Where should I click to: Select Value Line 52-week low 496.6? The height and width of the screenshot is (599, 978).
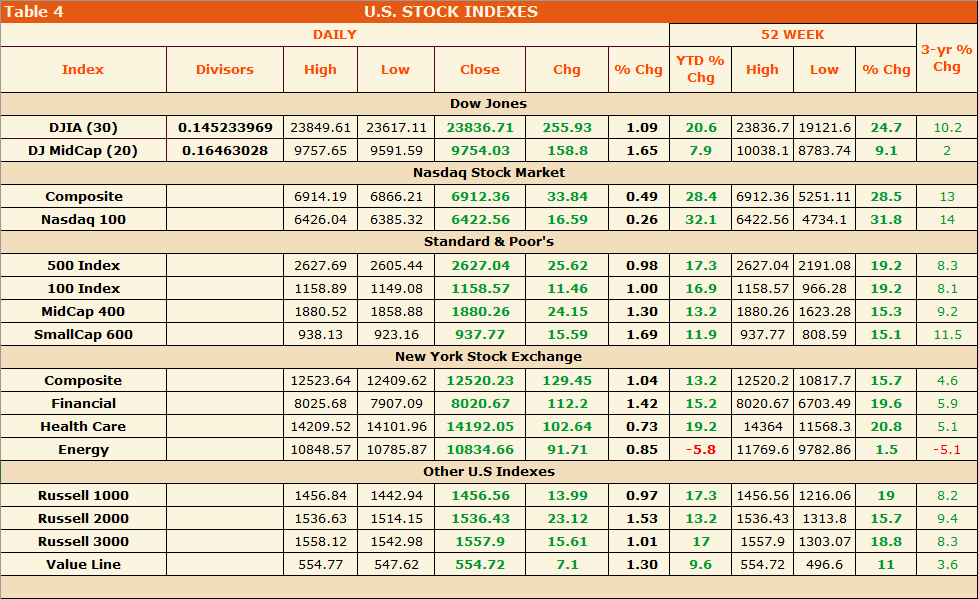(824, 565)
